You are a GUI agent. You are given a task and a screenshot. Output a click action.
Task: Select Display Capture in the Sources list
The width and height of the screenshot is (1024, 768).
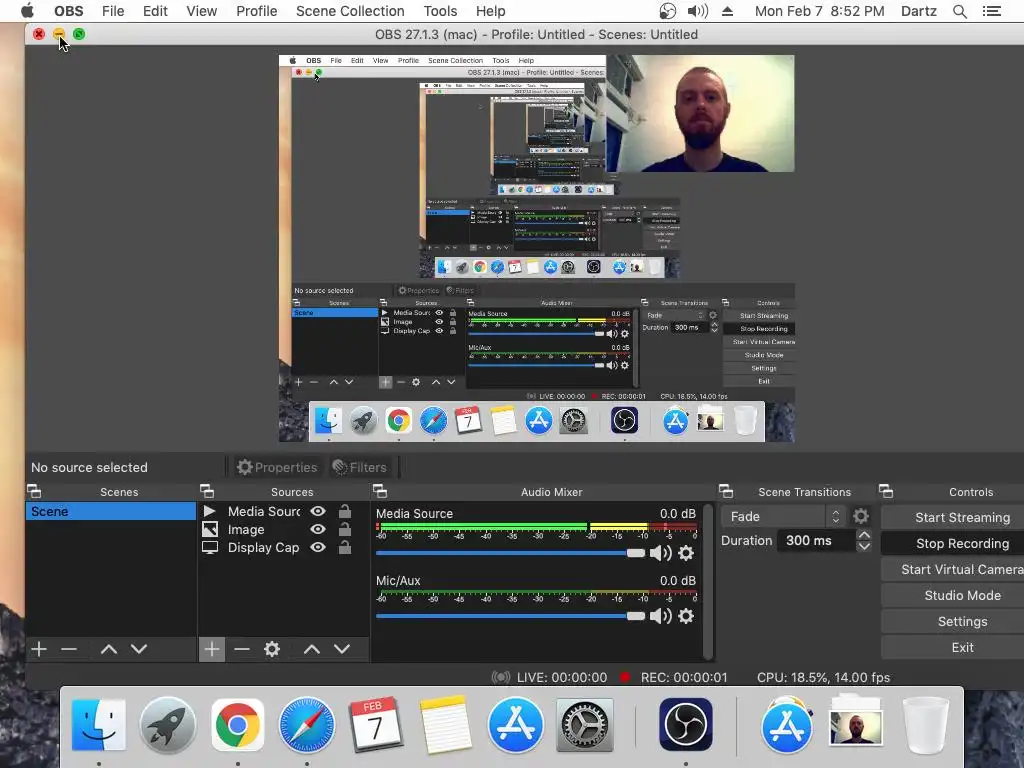[263, 547]
